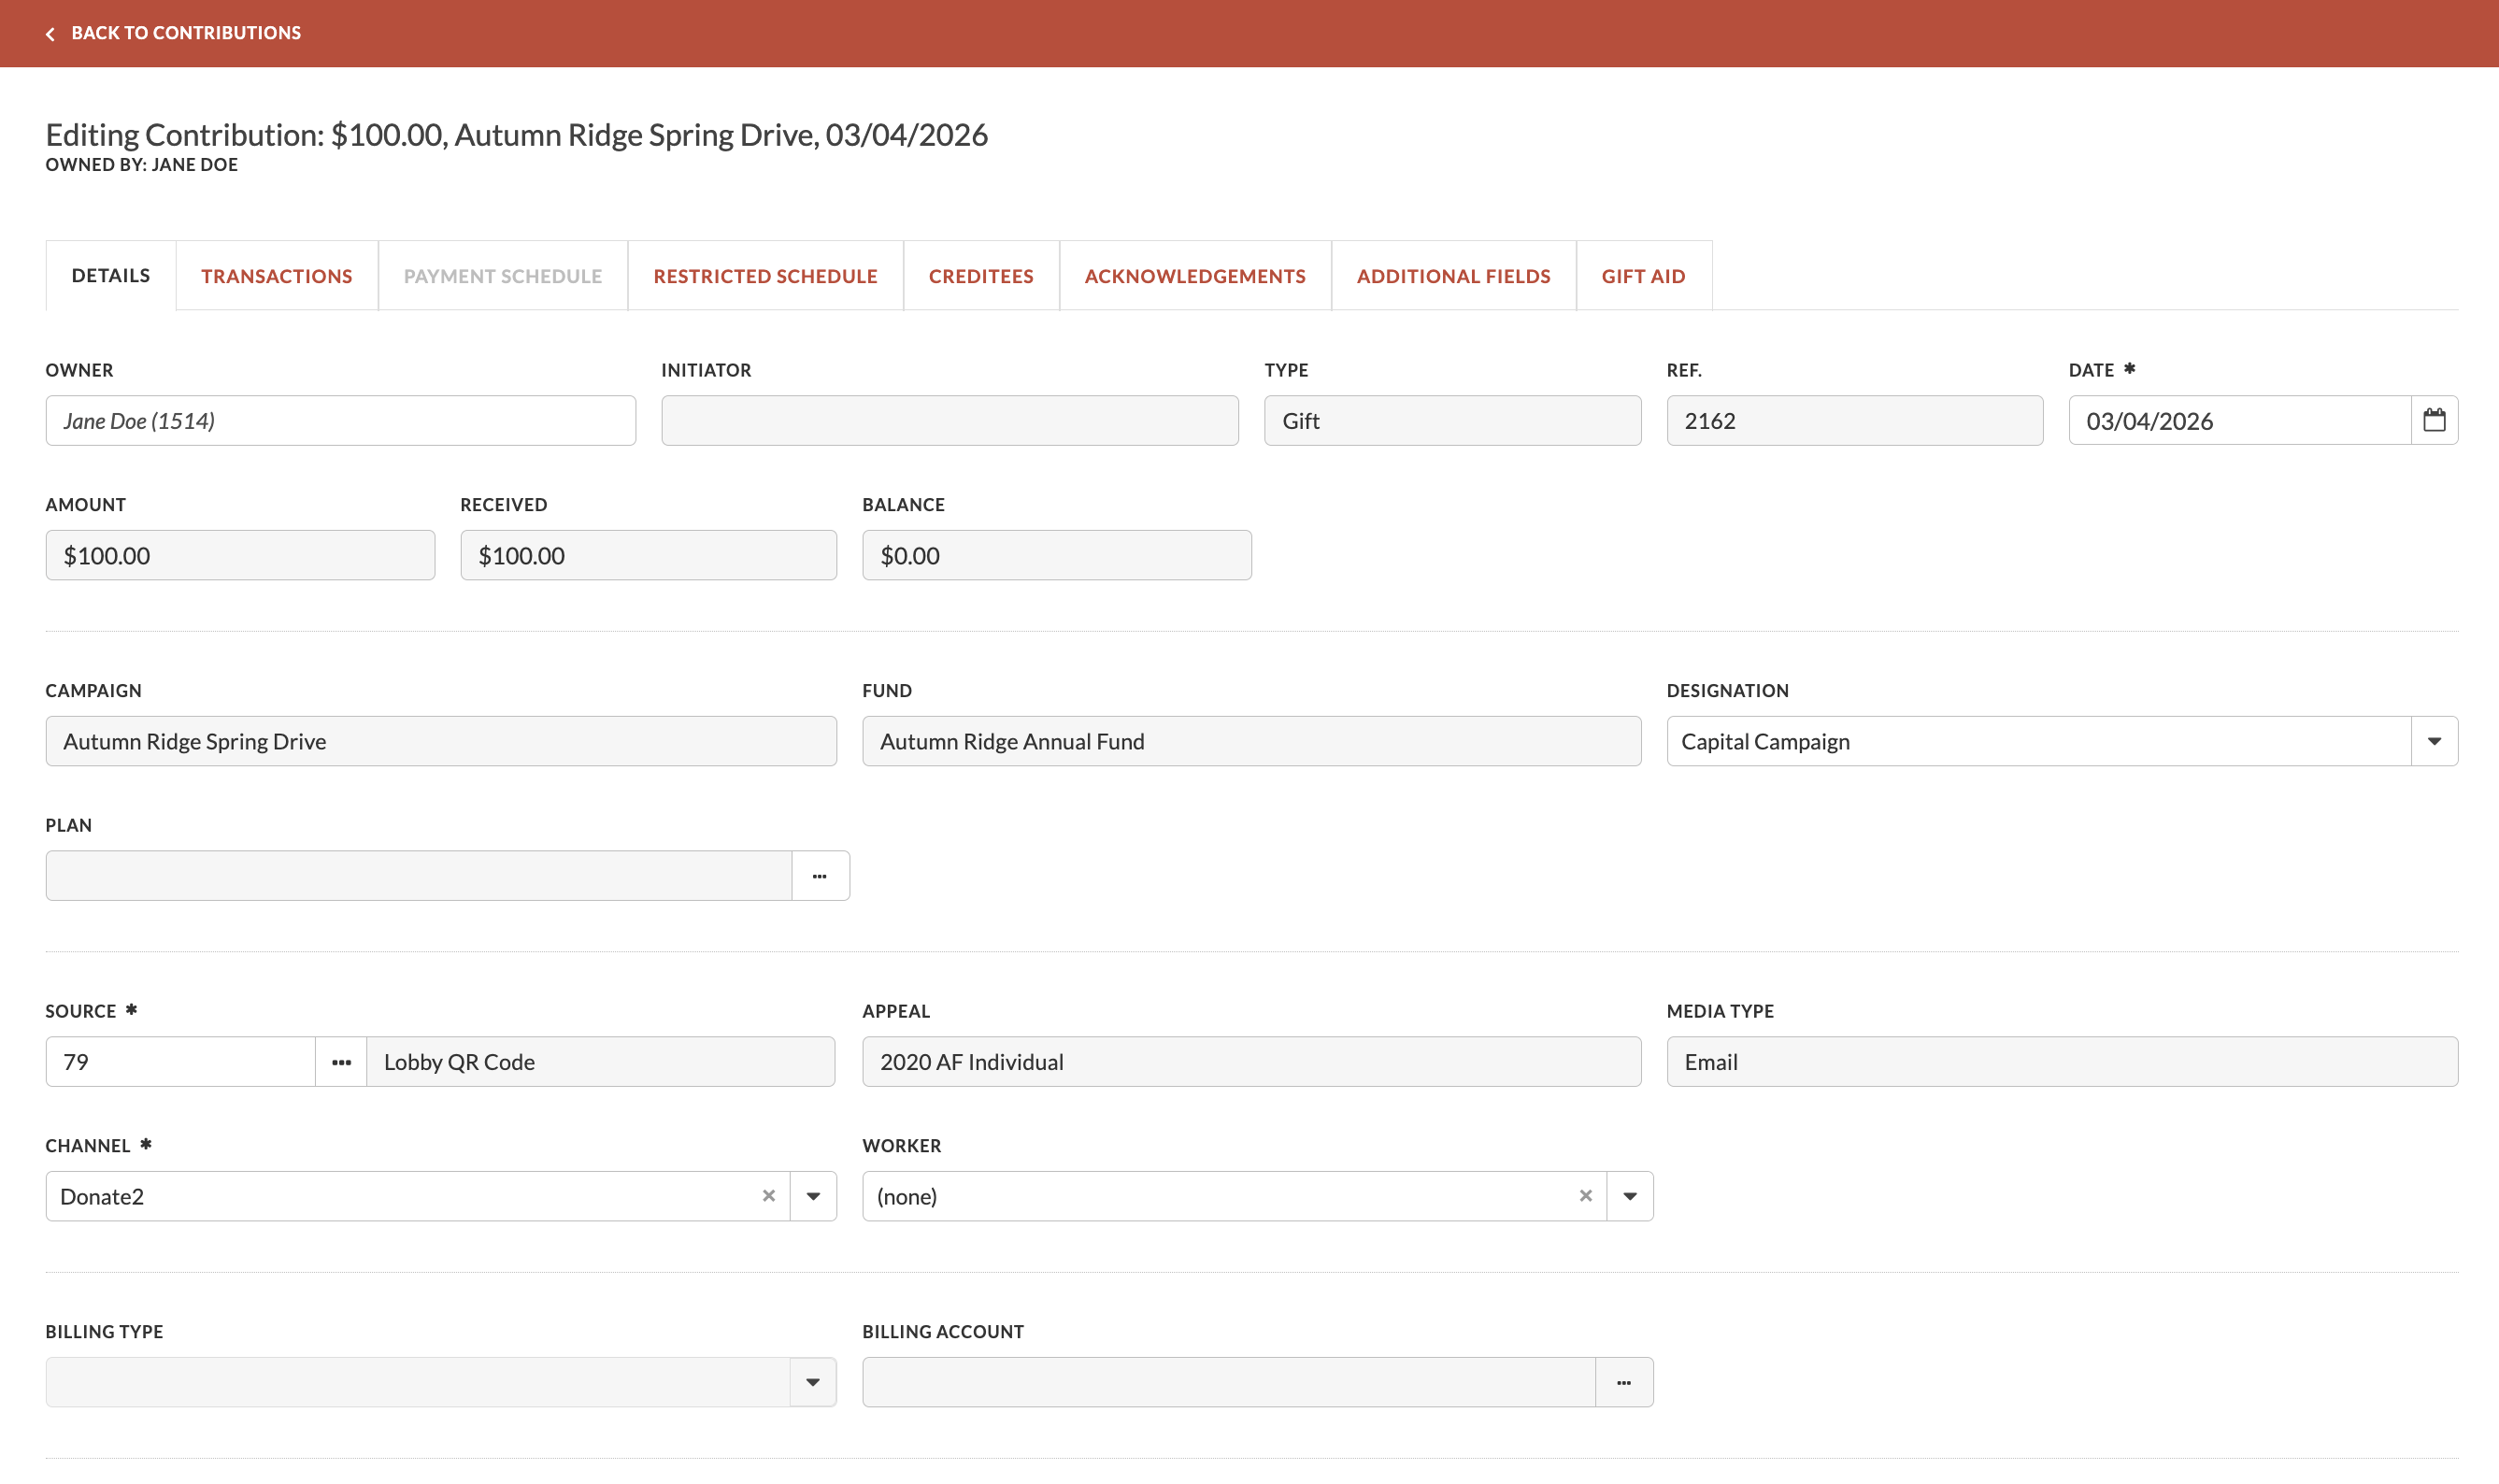Open the empty Billing Type combo box
Image resolution: width=2499 pixels, height=1484 pixels.
tap(441, 1382)
